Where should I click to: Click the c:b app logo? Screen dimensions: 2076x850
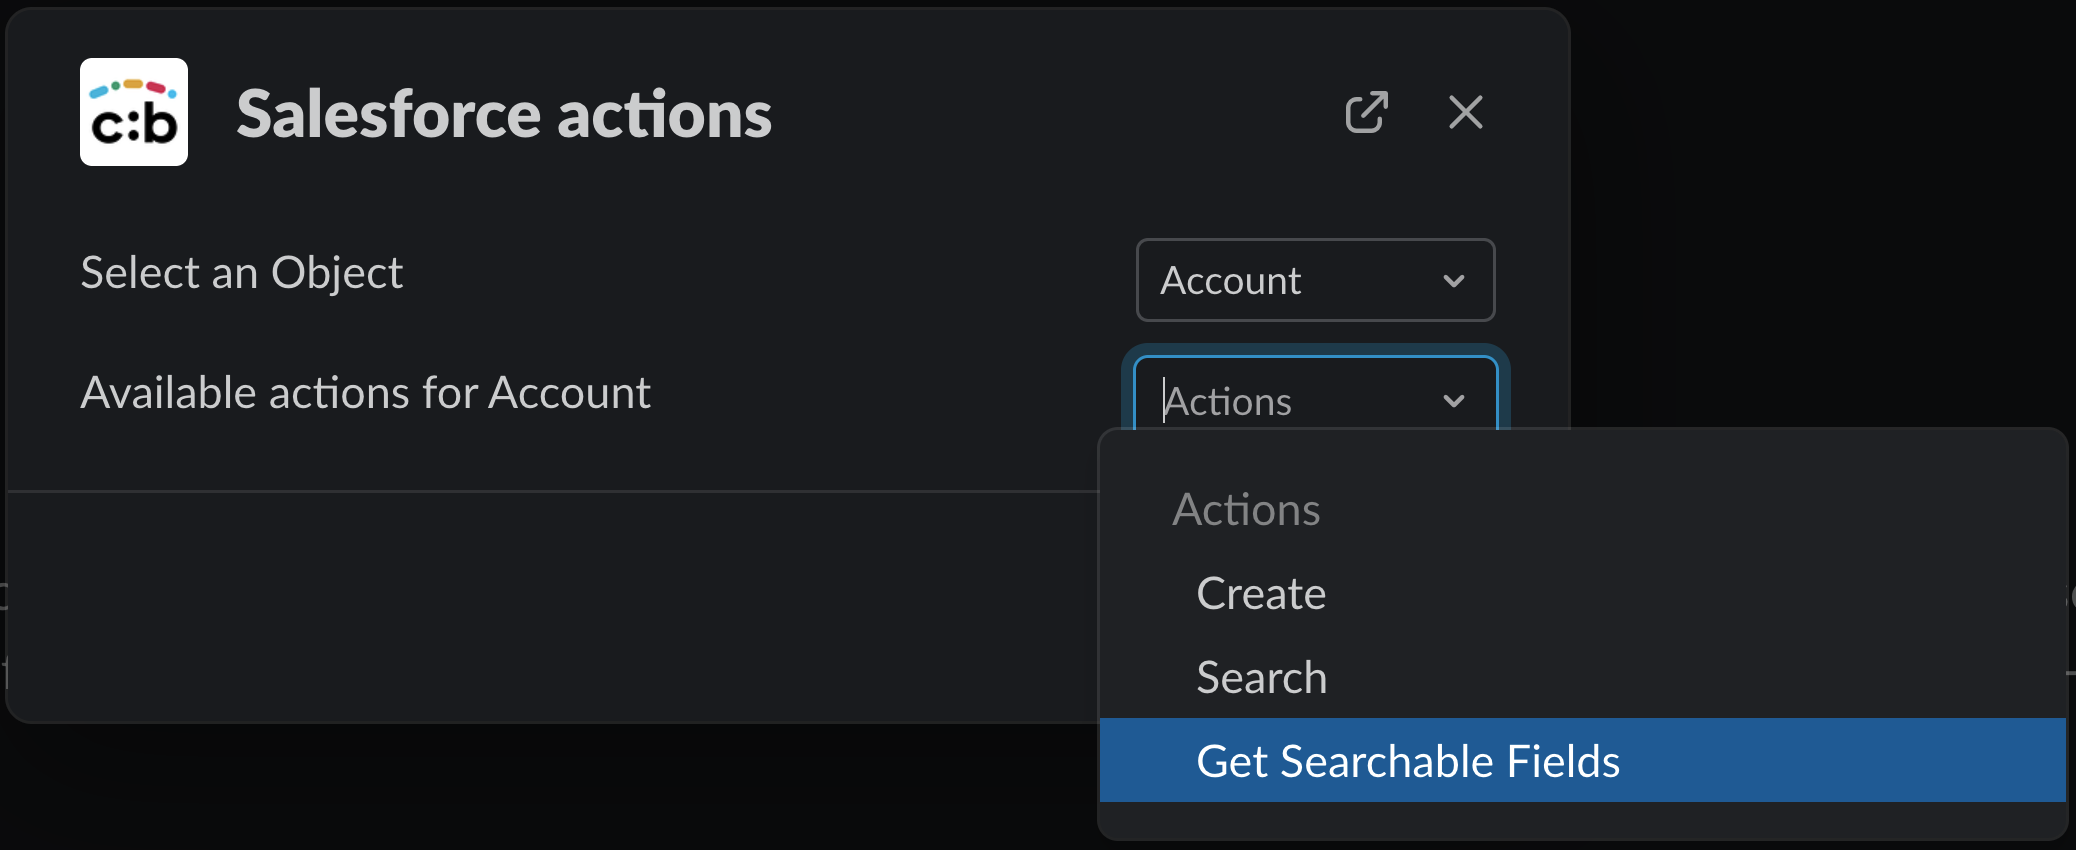pos(134,112)
